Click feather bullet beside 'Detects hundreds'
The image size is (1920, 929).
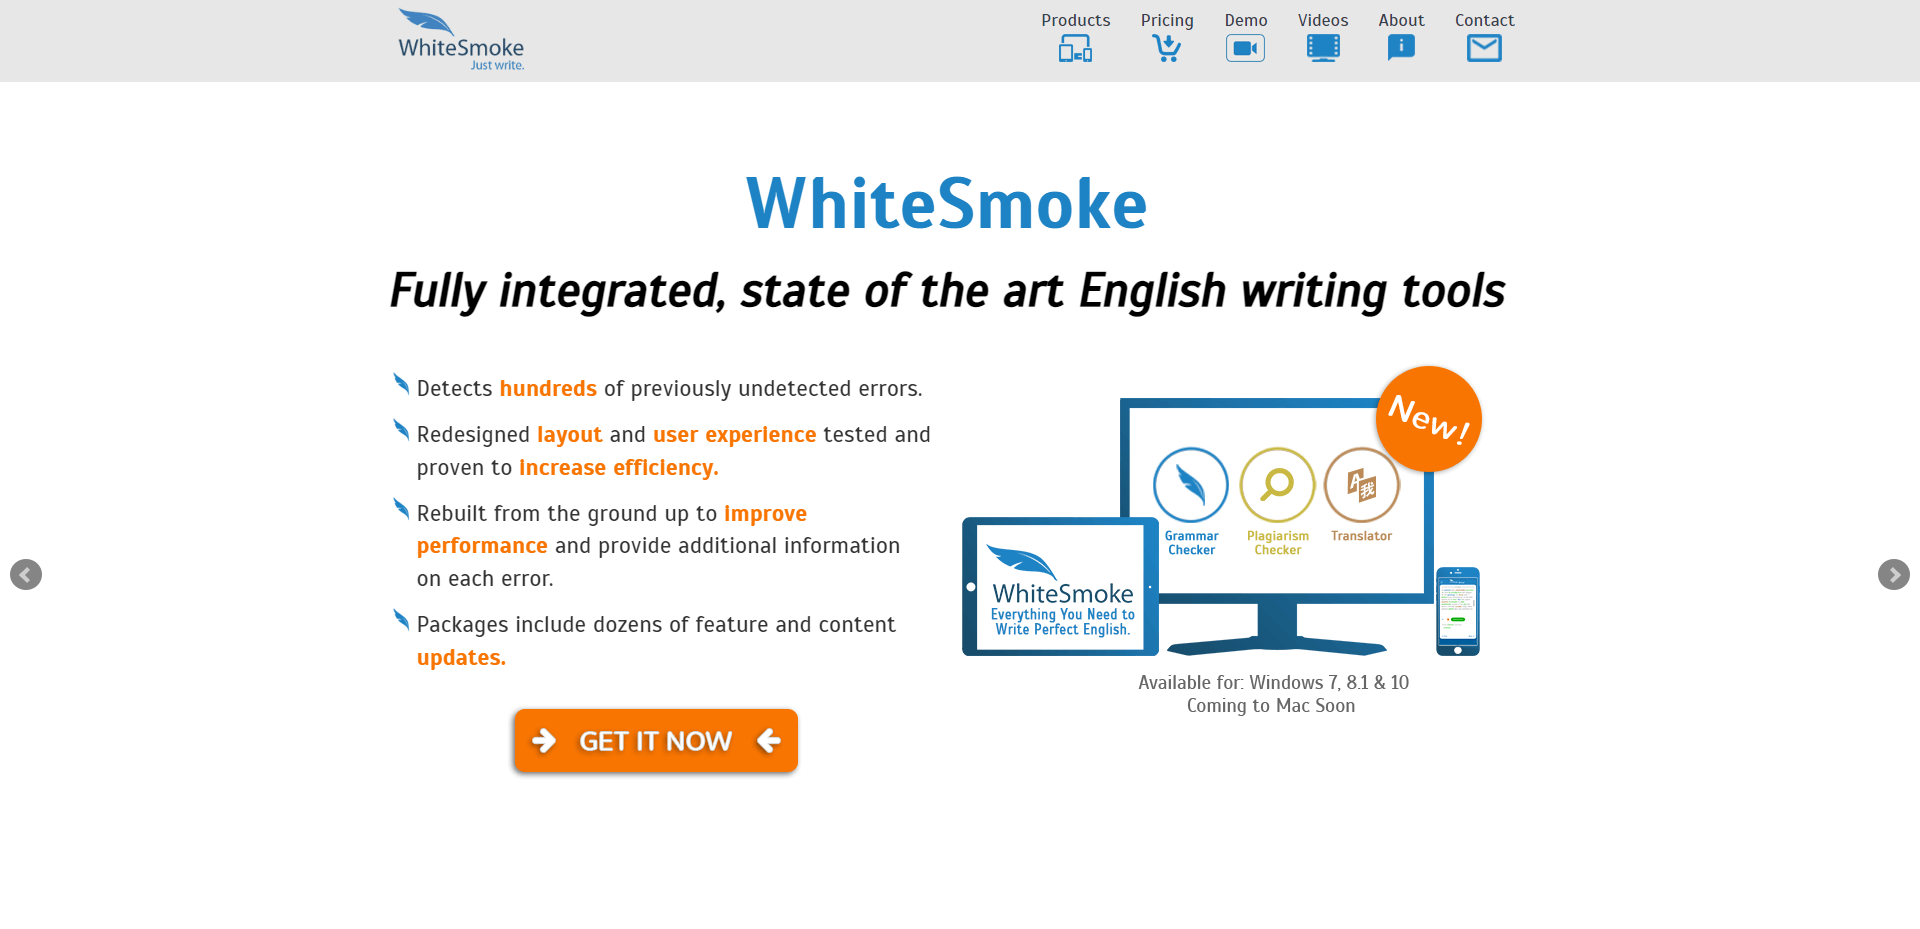click(401, 383)
